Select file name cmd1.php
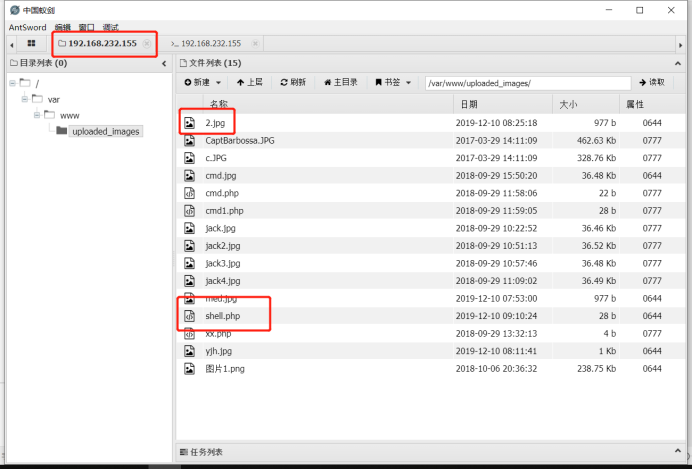 (224, 211)
